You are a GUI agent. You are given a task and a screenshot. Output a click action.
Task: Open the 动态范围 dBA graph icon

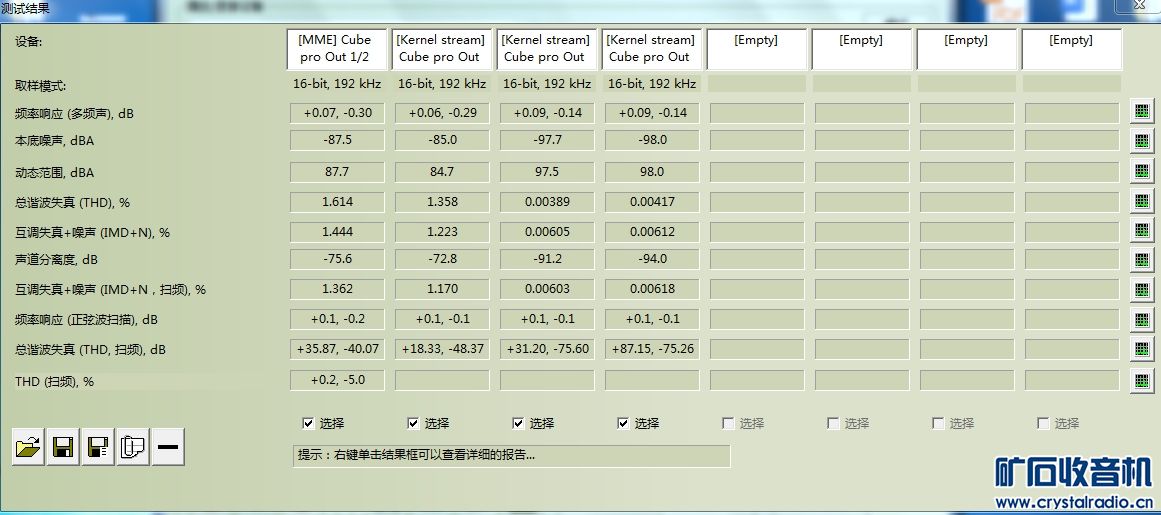coord(1141,172)
